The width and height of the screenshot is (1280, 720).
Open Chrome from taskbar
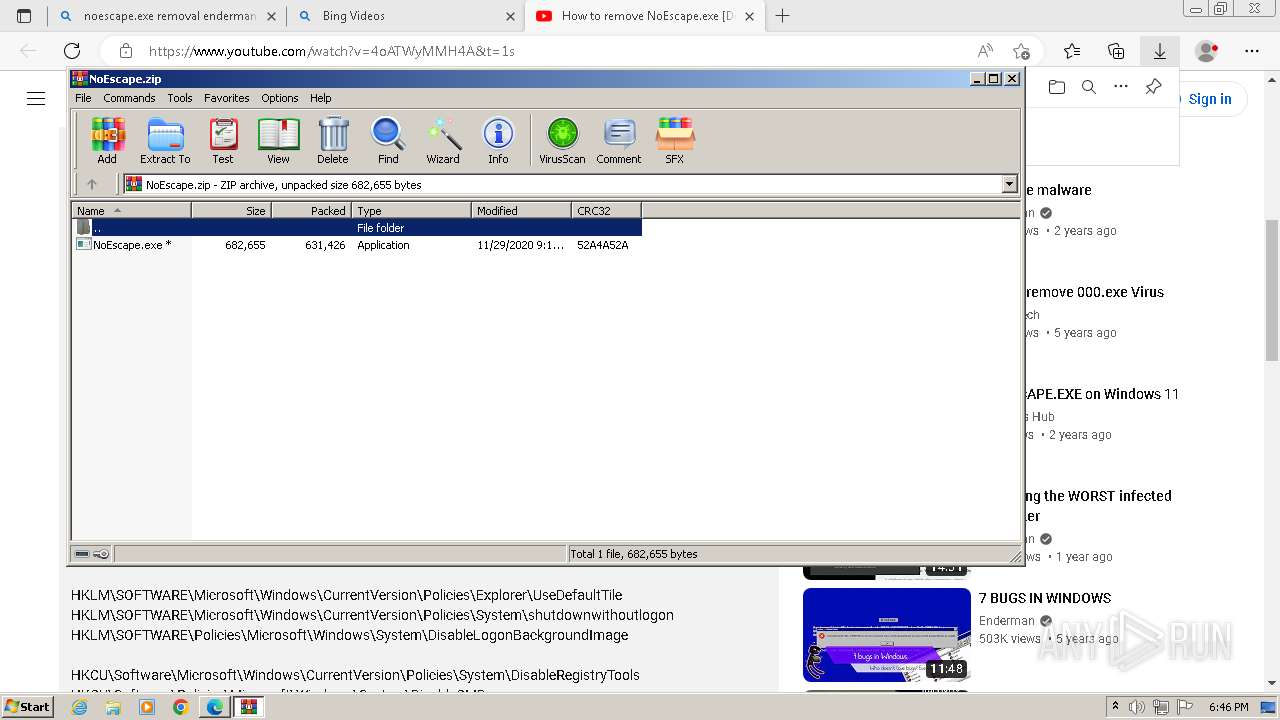click(180, 707)
